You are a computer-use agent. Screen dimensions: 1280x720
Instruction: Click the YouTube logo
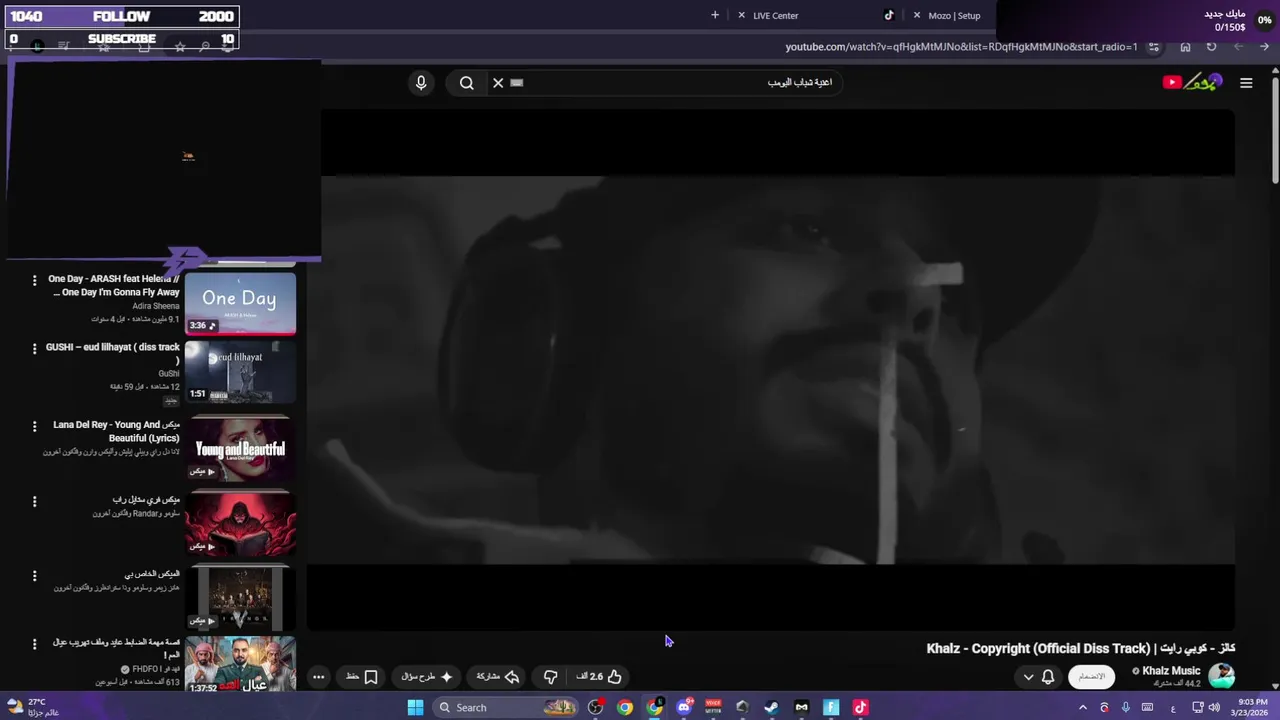tap(1192, 82)
